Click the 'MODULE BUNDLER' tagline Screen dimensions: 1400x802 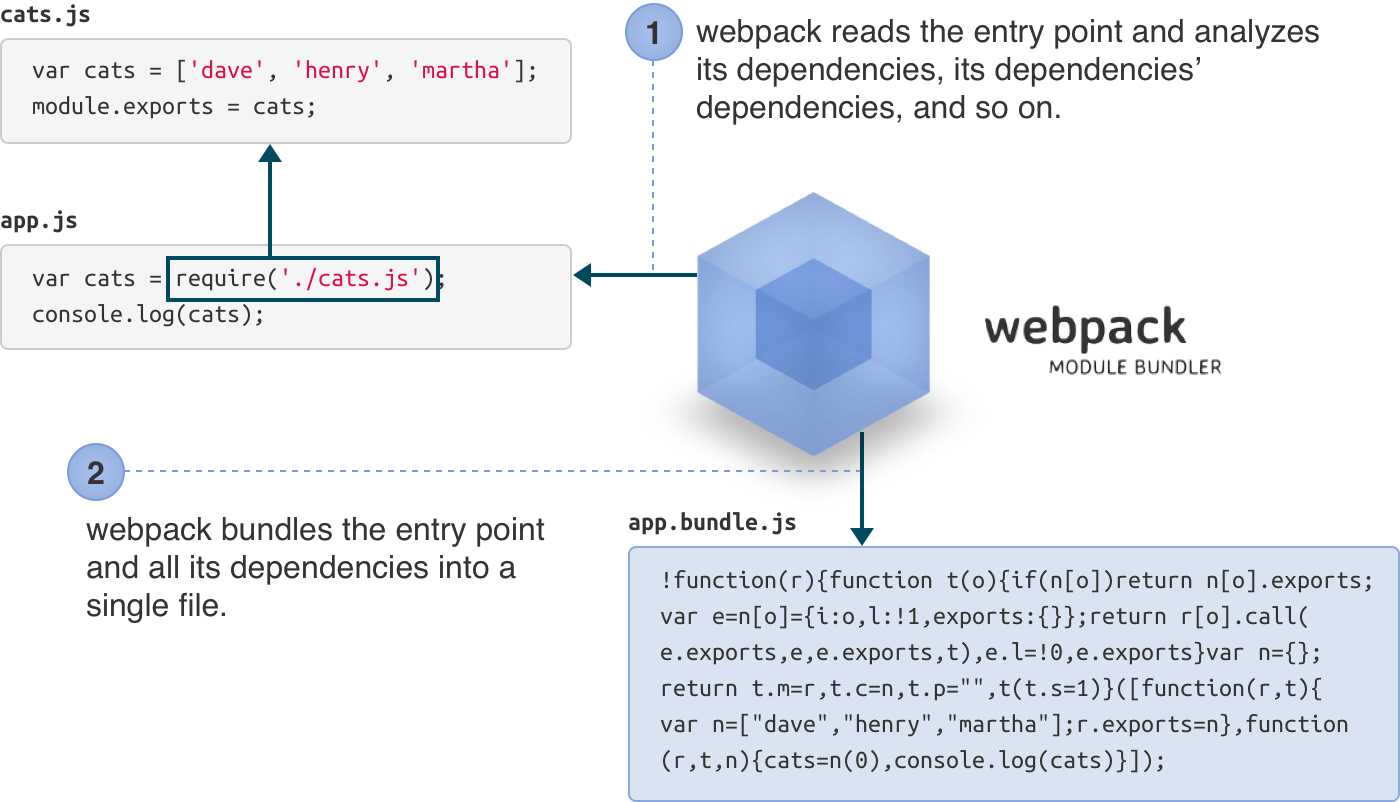click(1135, 367)
